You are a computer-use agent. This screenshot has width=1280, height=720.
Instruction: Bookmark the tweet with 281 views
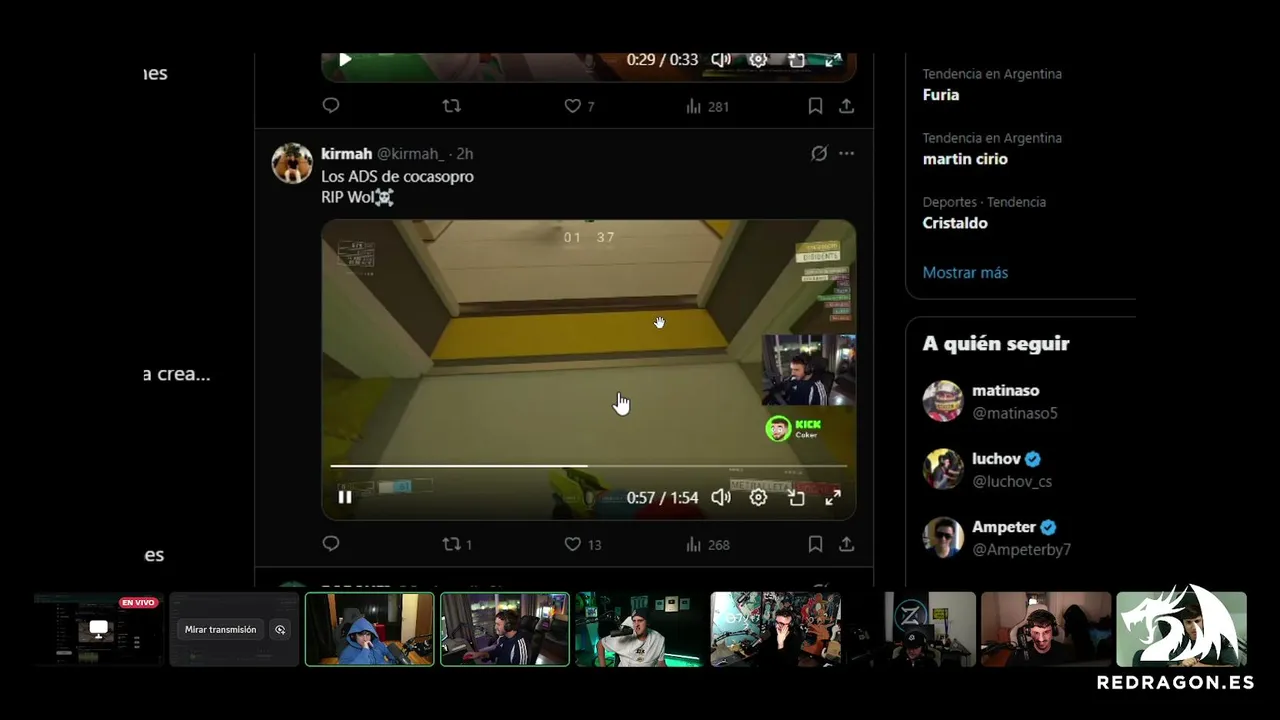pos(815,106)
